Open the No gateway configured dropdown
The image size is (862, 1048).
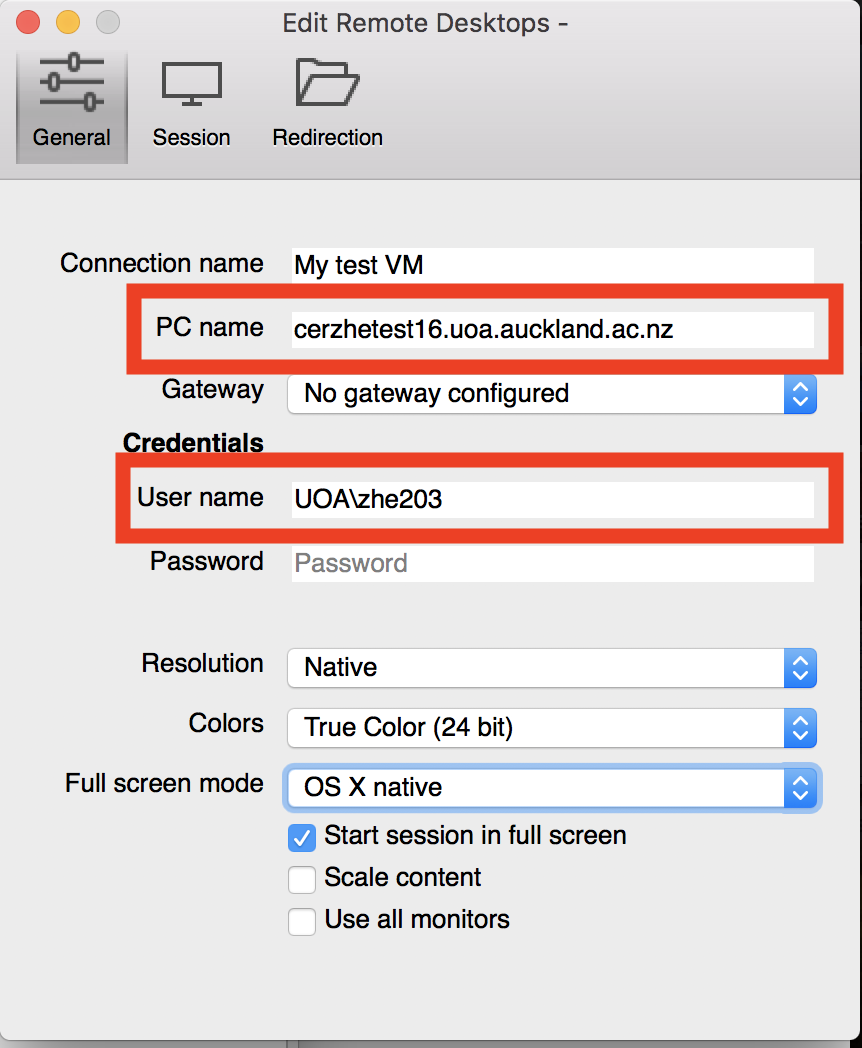552,394
